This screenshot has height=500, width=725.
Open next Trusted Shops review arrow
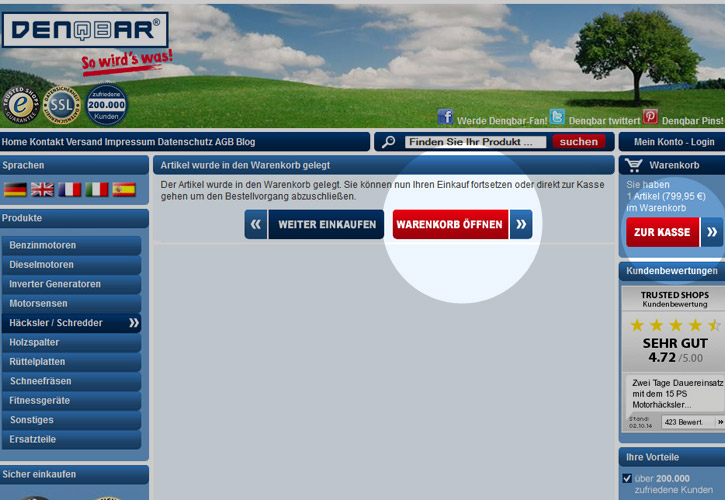[x=718, y=422]
